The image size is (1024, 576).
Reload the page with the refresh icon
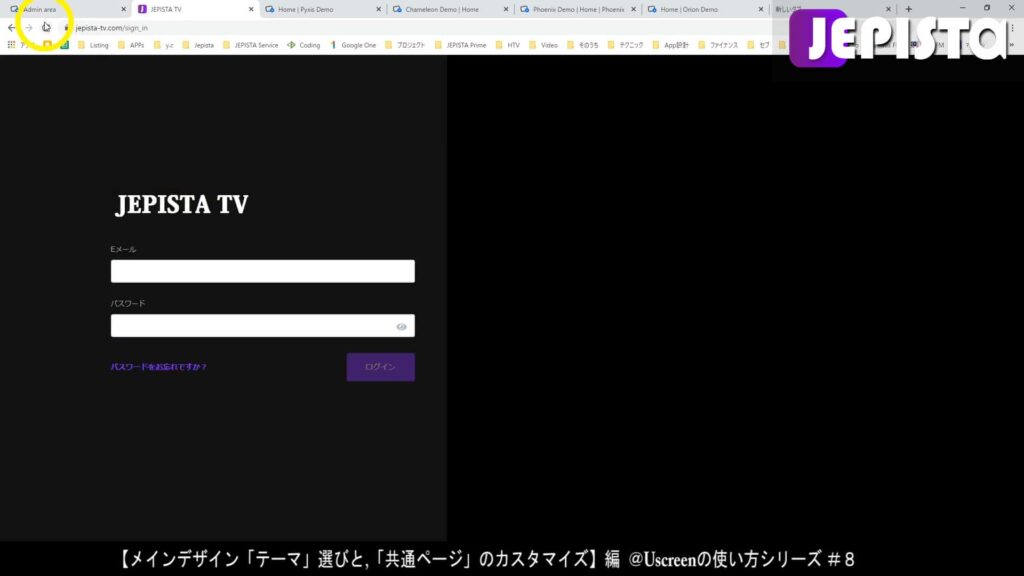pyautogui.click(x=46, y=27)
